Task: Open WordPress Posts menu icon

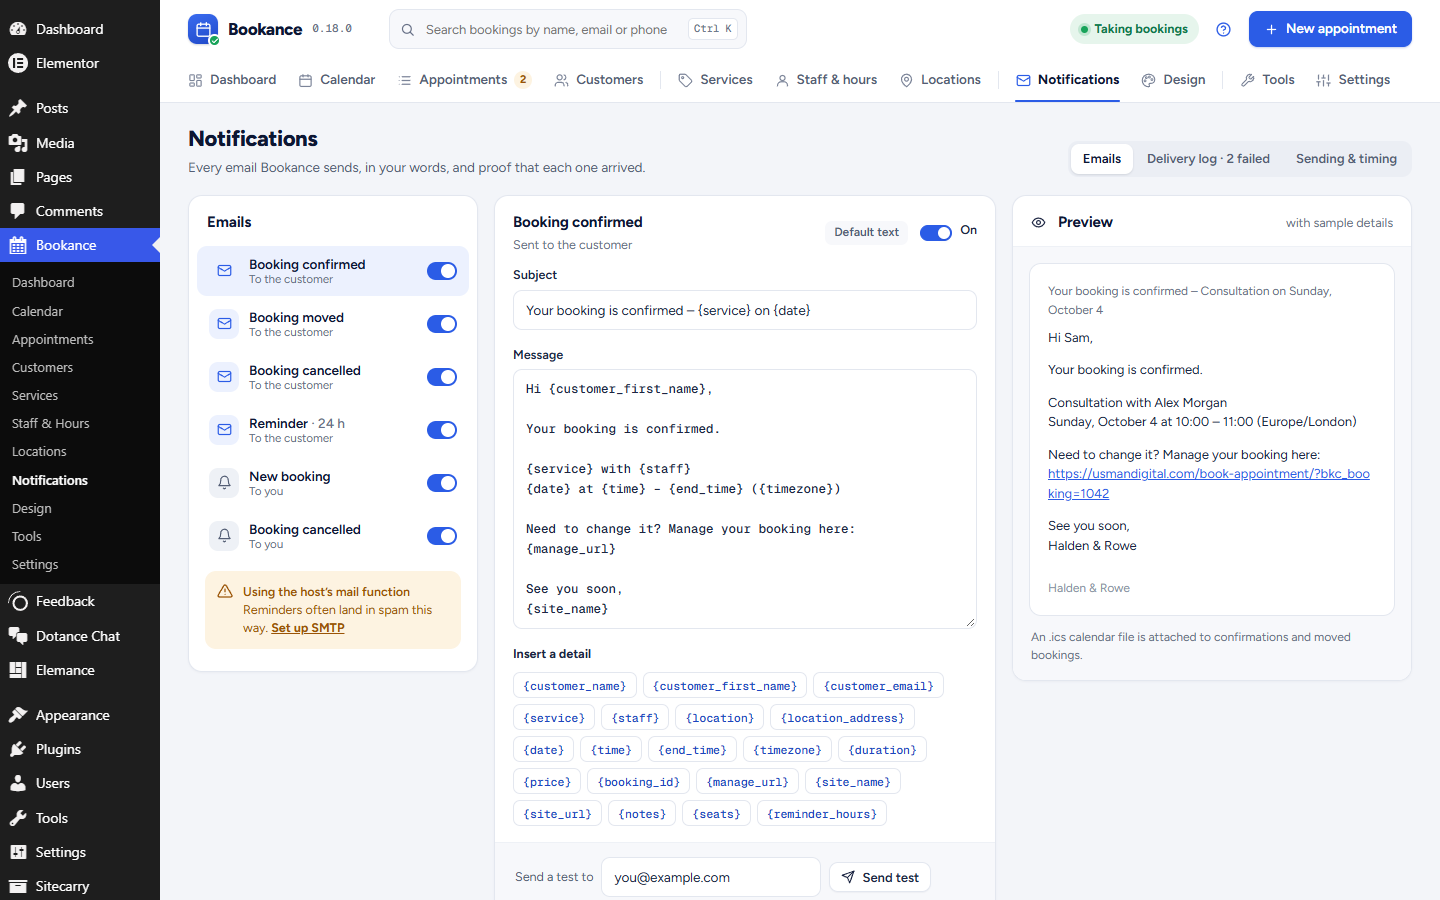Action: point(18,108)
